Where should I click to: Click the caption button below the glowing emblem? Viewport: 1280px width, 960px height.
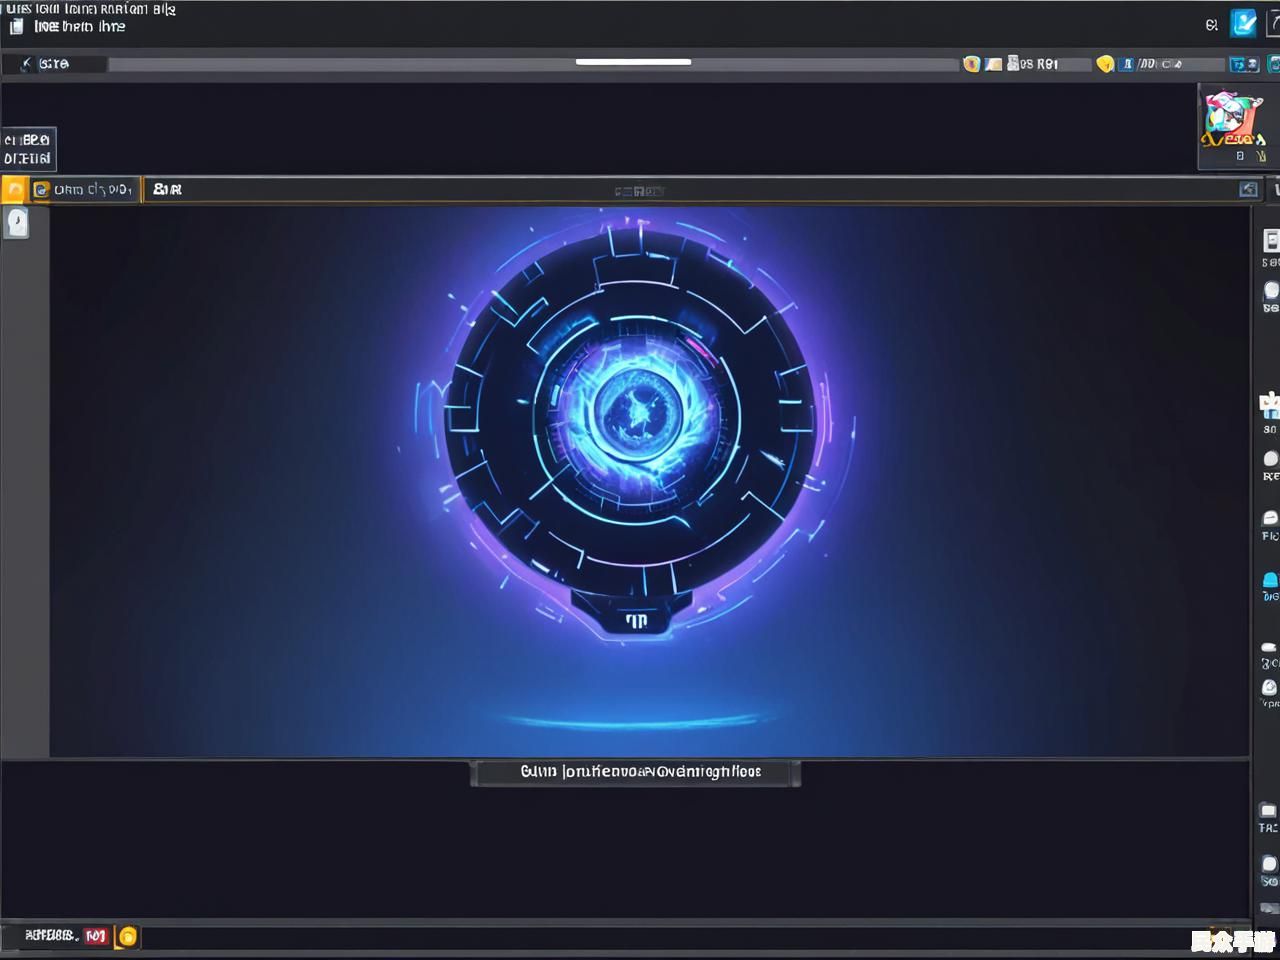pos(635,772)
